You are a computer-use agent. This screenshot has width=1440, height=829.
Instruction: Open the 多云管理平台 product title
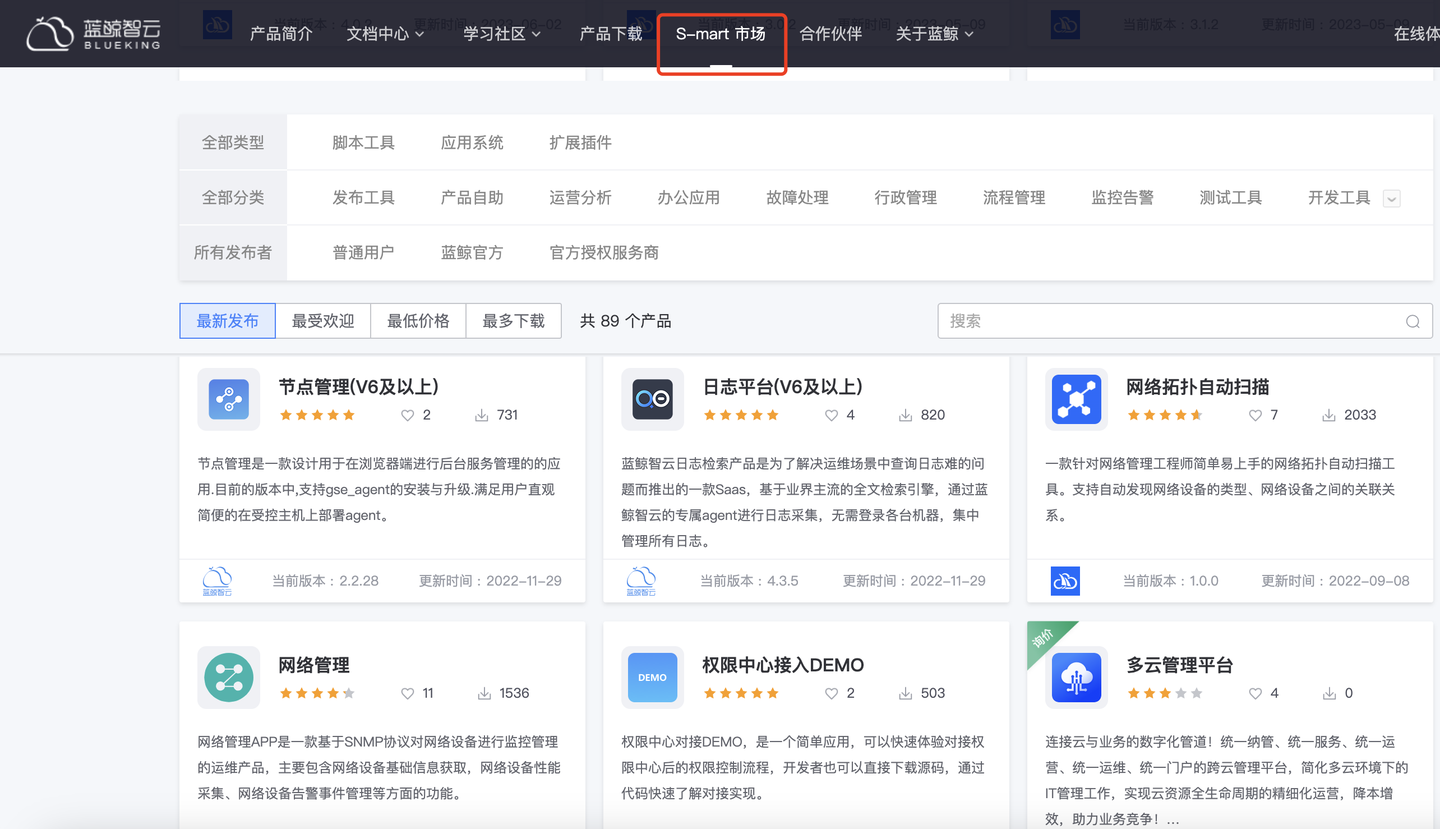pyautogui.click(x=1180, y=666)
